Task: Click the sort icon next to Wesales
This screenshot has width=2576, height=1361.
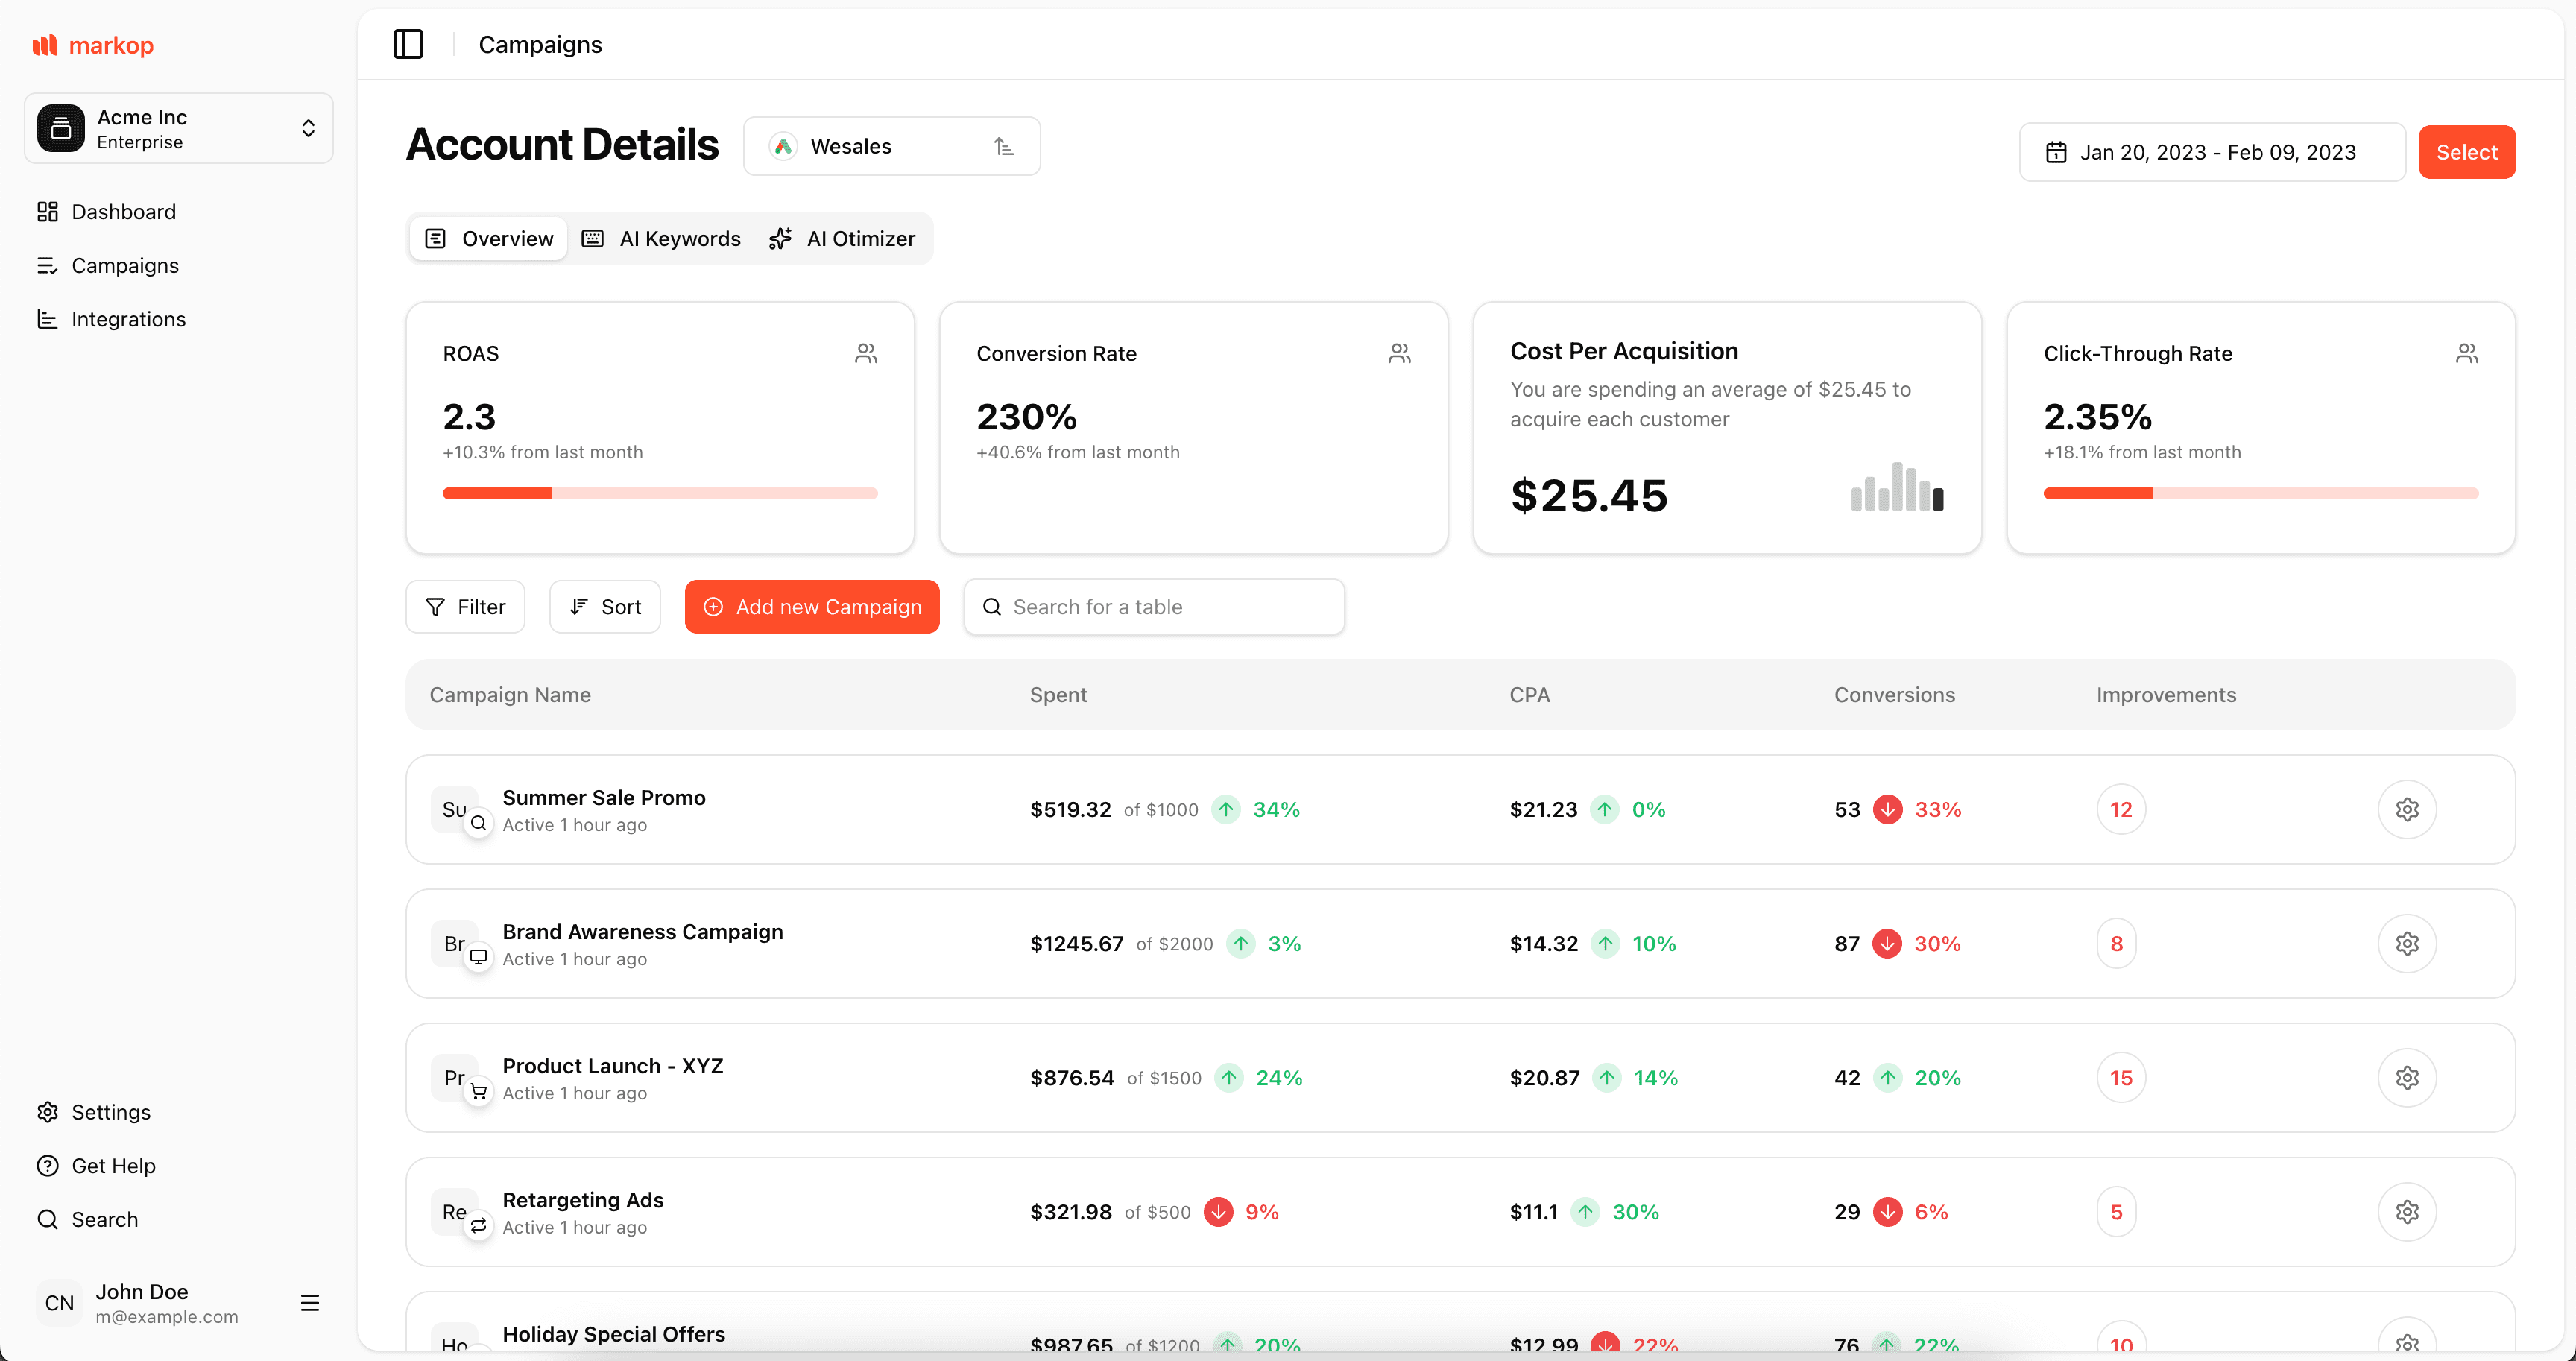Action: click(x=1004, y=146)
